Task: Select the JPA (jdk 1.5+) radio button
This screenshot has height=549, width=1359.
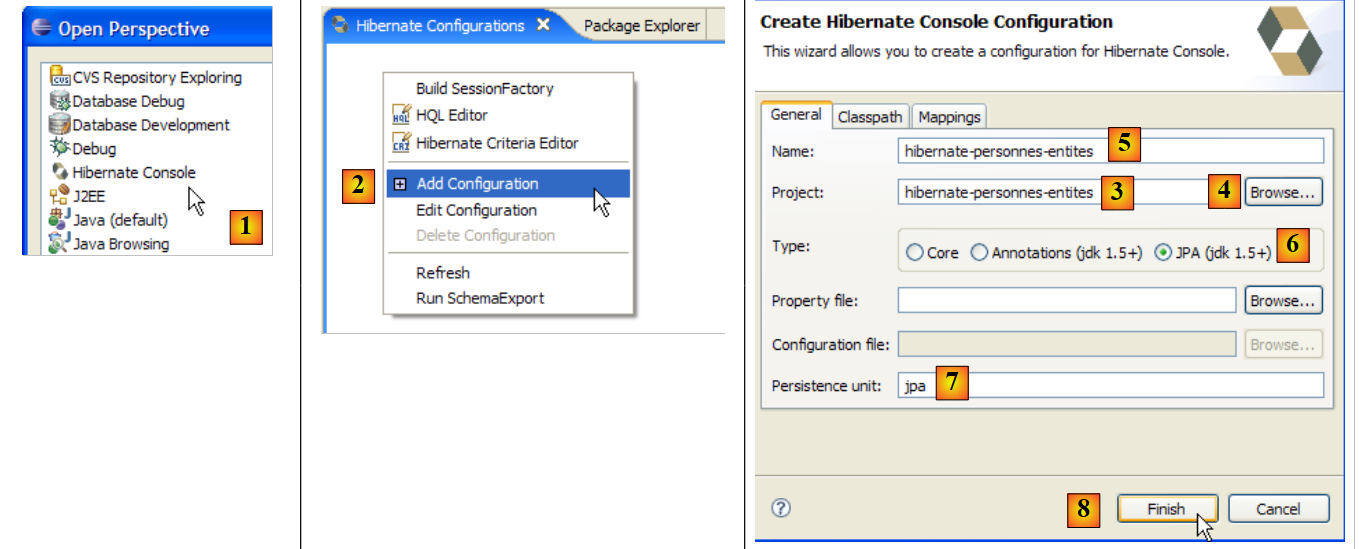Action: coord(1163,253)
